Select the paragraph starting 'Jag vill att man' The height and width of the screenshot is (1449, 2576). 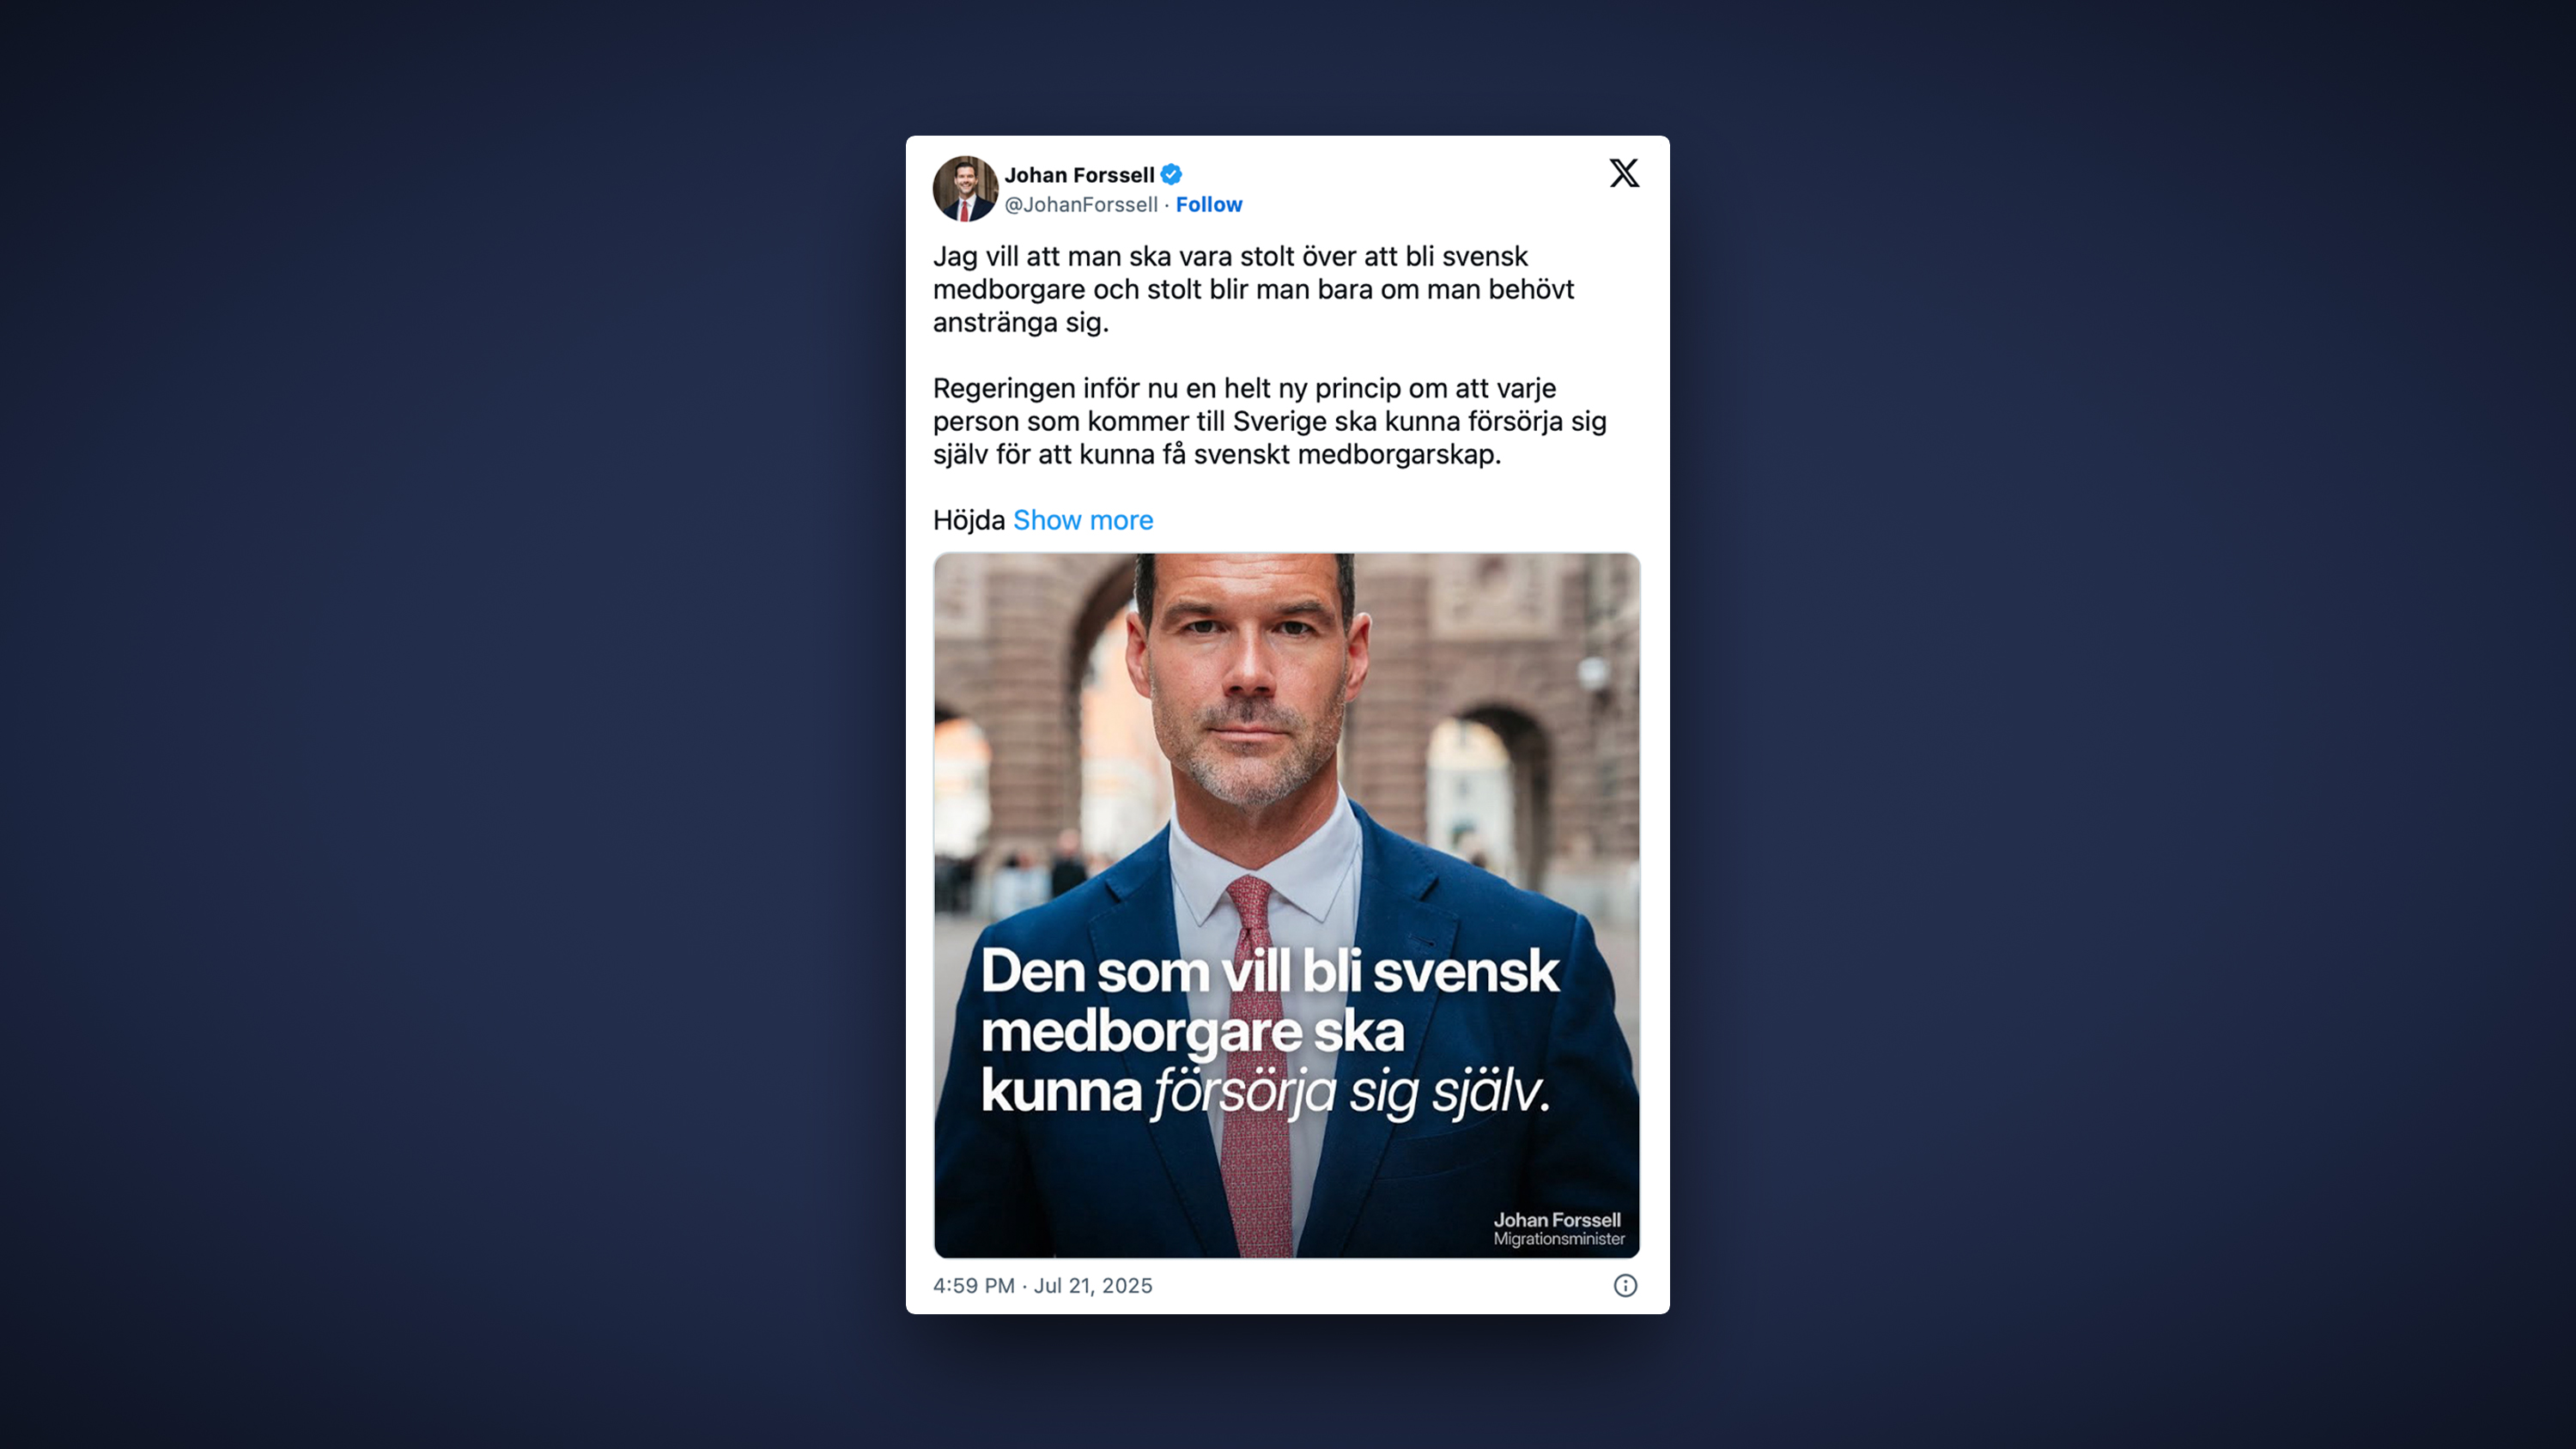[x=1253, y=289]
